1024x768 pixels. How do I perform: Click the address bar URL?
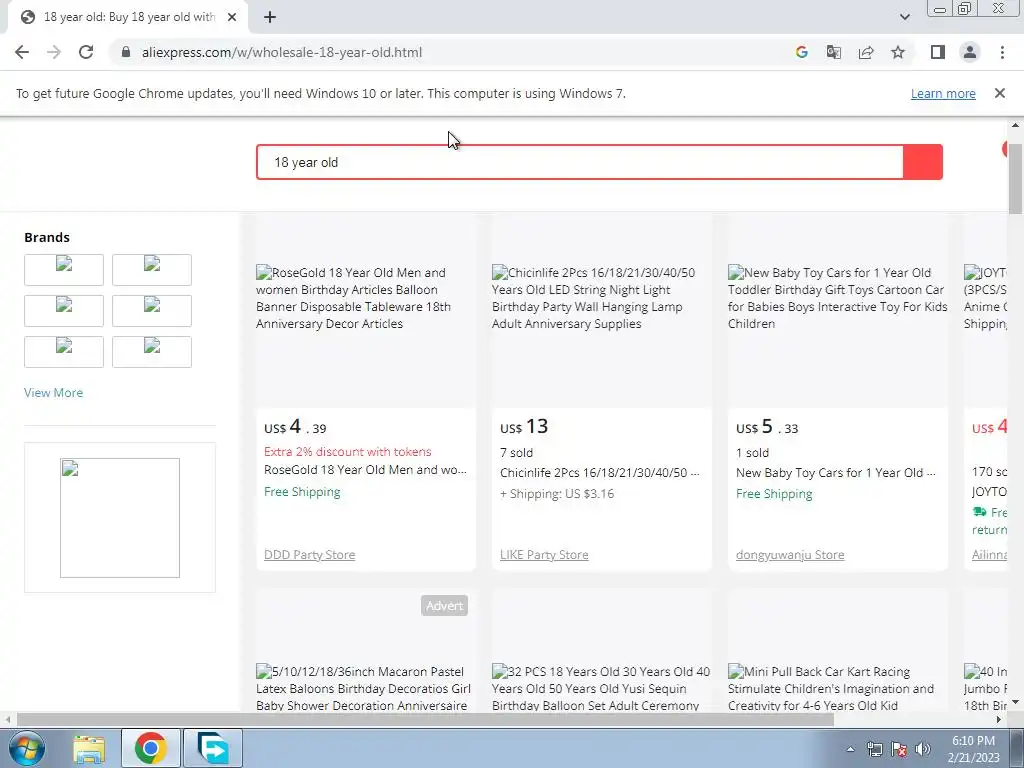tap(281, 52)
